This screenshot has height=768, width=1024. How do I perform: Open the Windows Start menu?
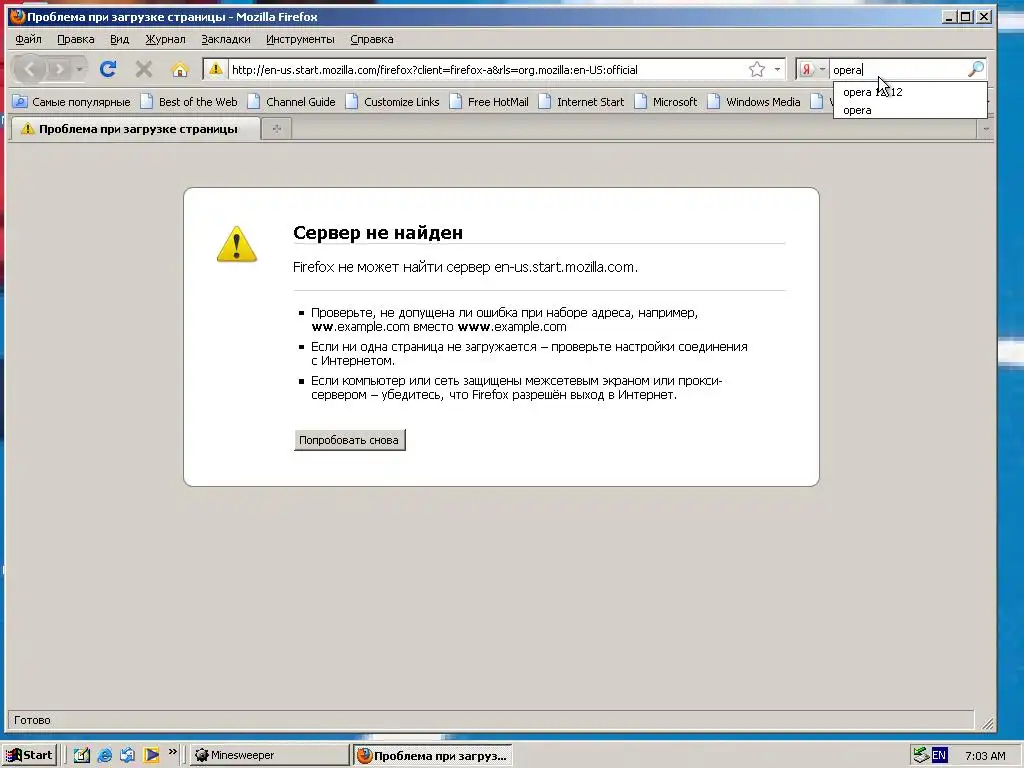click(x=30, y=755)
